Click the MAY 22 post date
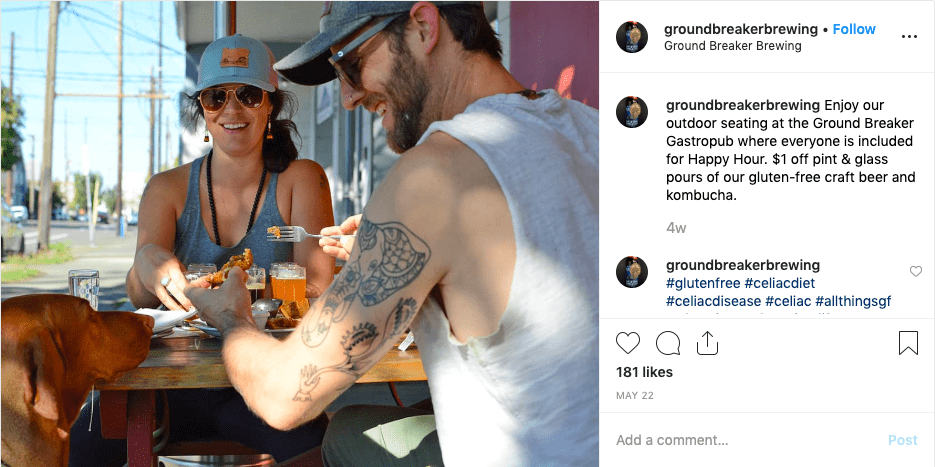The image size is (935, 467). tap(635, 395)
